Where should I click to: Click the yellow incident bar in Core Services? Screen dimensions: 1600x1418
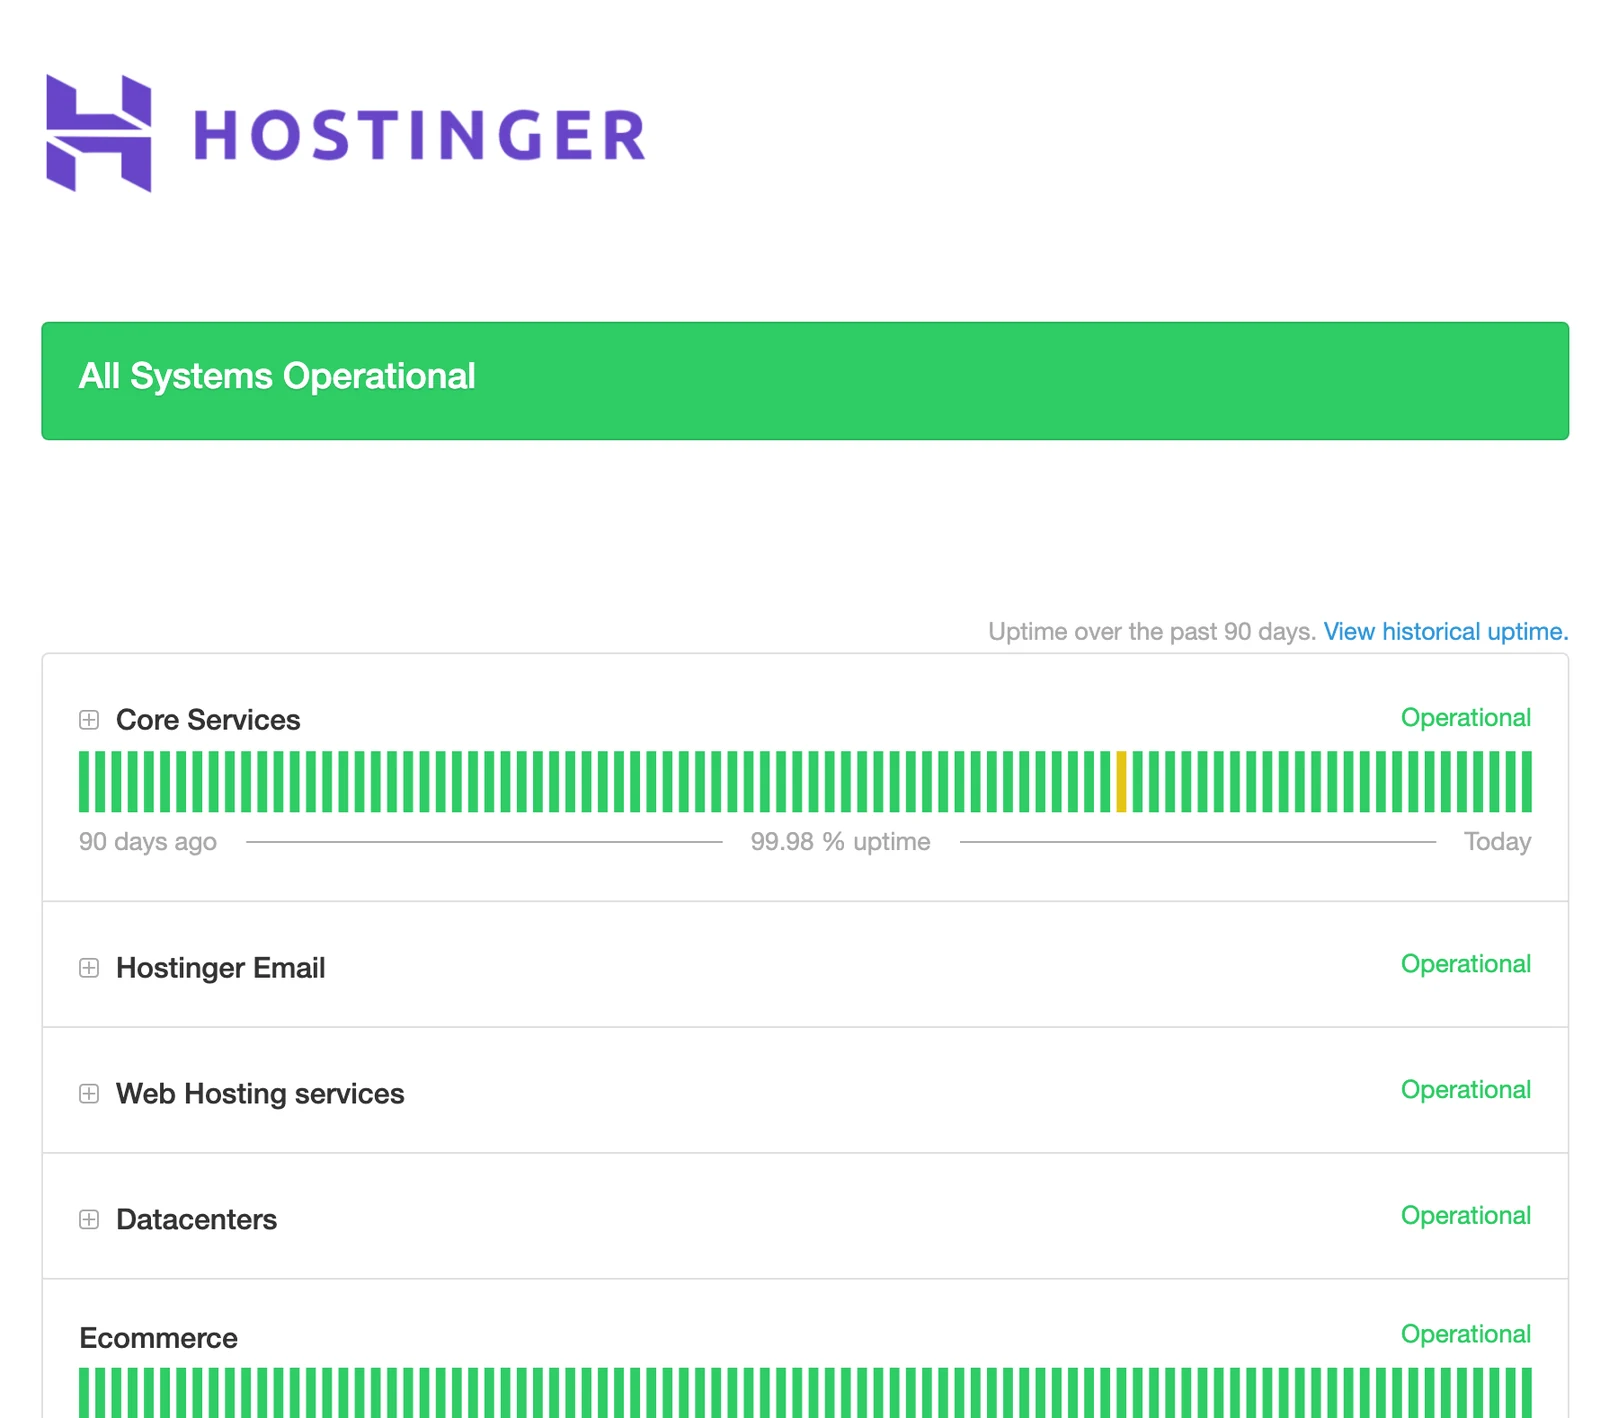1121,782
